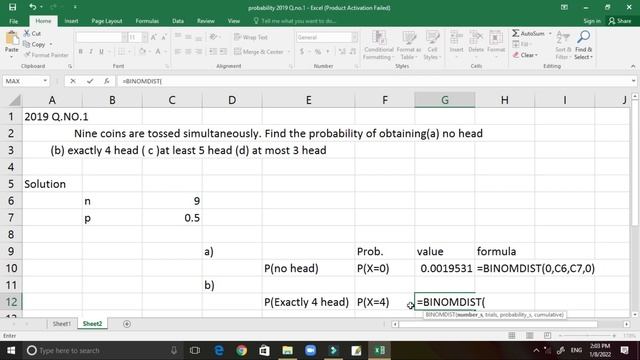
Task: Click the Borders icon
Action: point(121,51)
